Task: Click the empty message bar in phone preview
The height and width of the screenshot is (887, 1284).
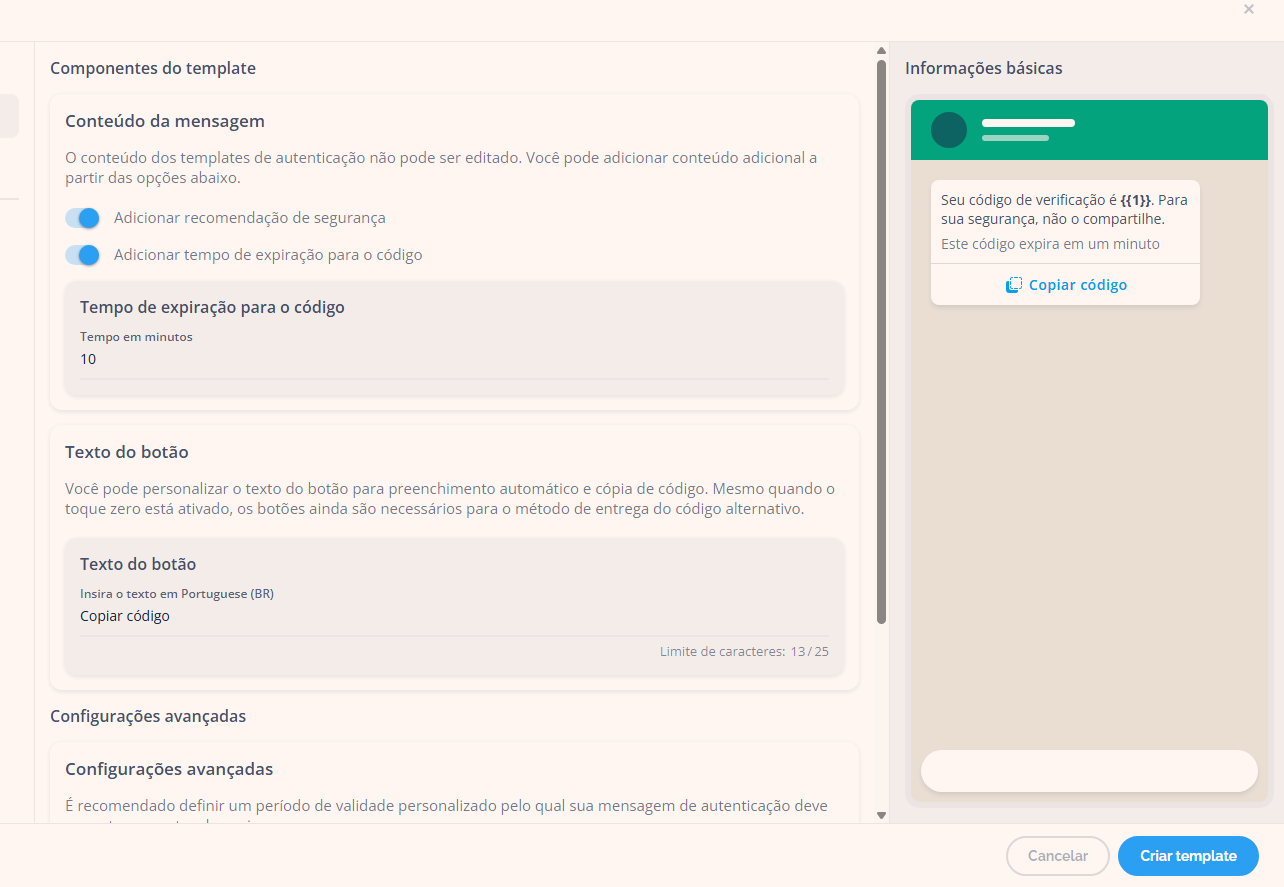Action: [x=1088, y=771]
